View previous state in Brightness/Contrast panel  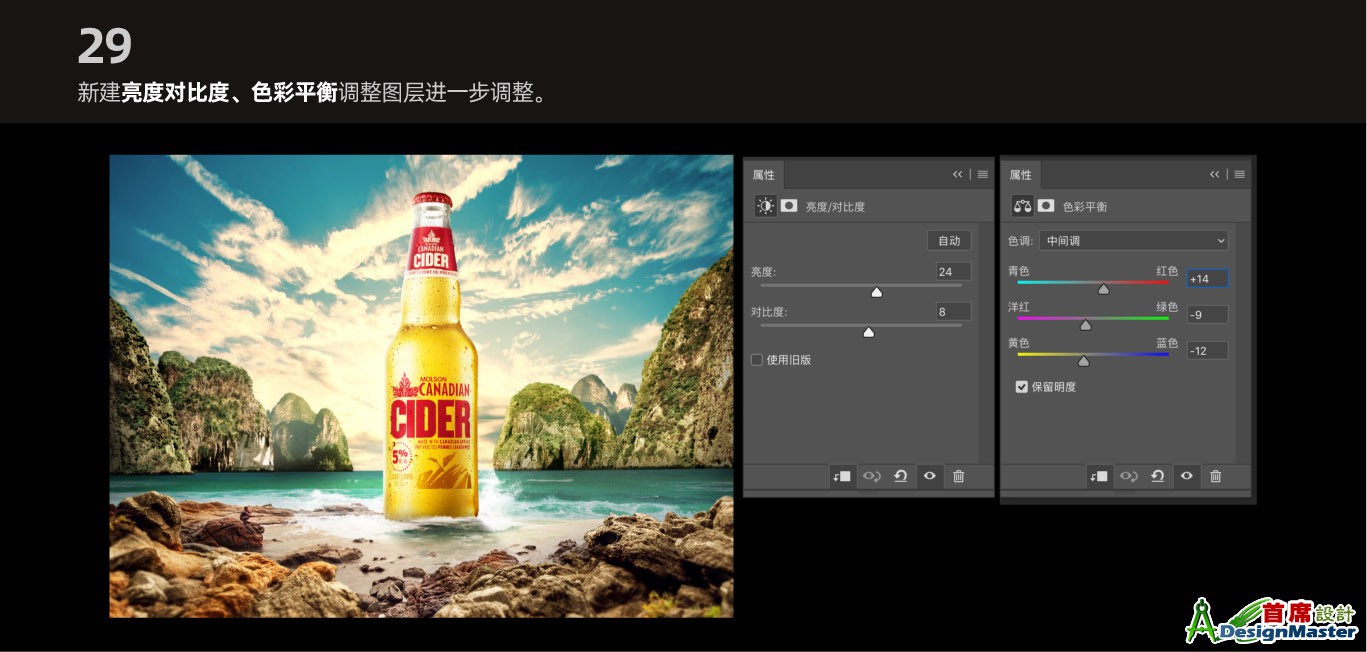tap(871, 477)
